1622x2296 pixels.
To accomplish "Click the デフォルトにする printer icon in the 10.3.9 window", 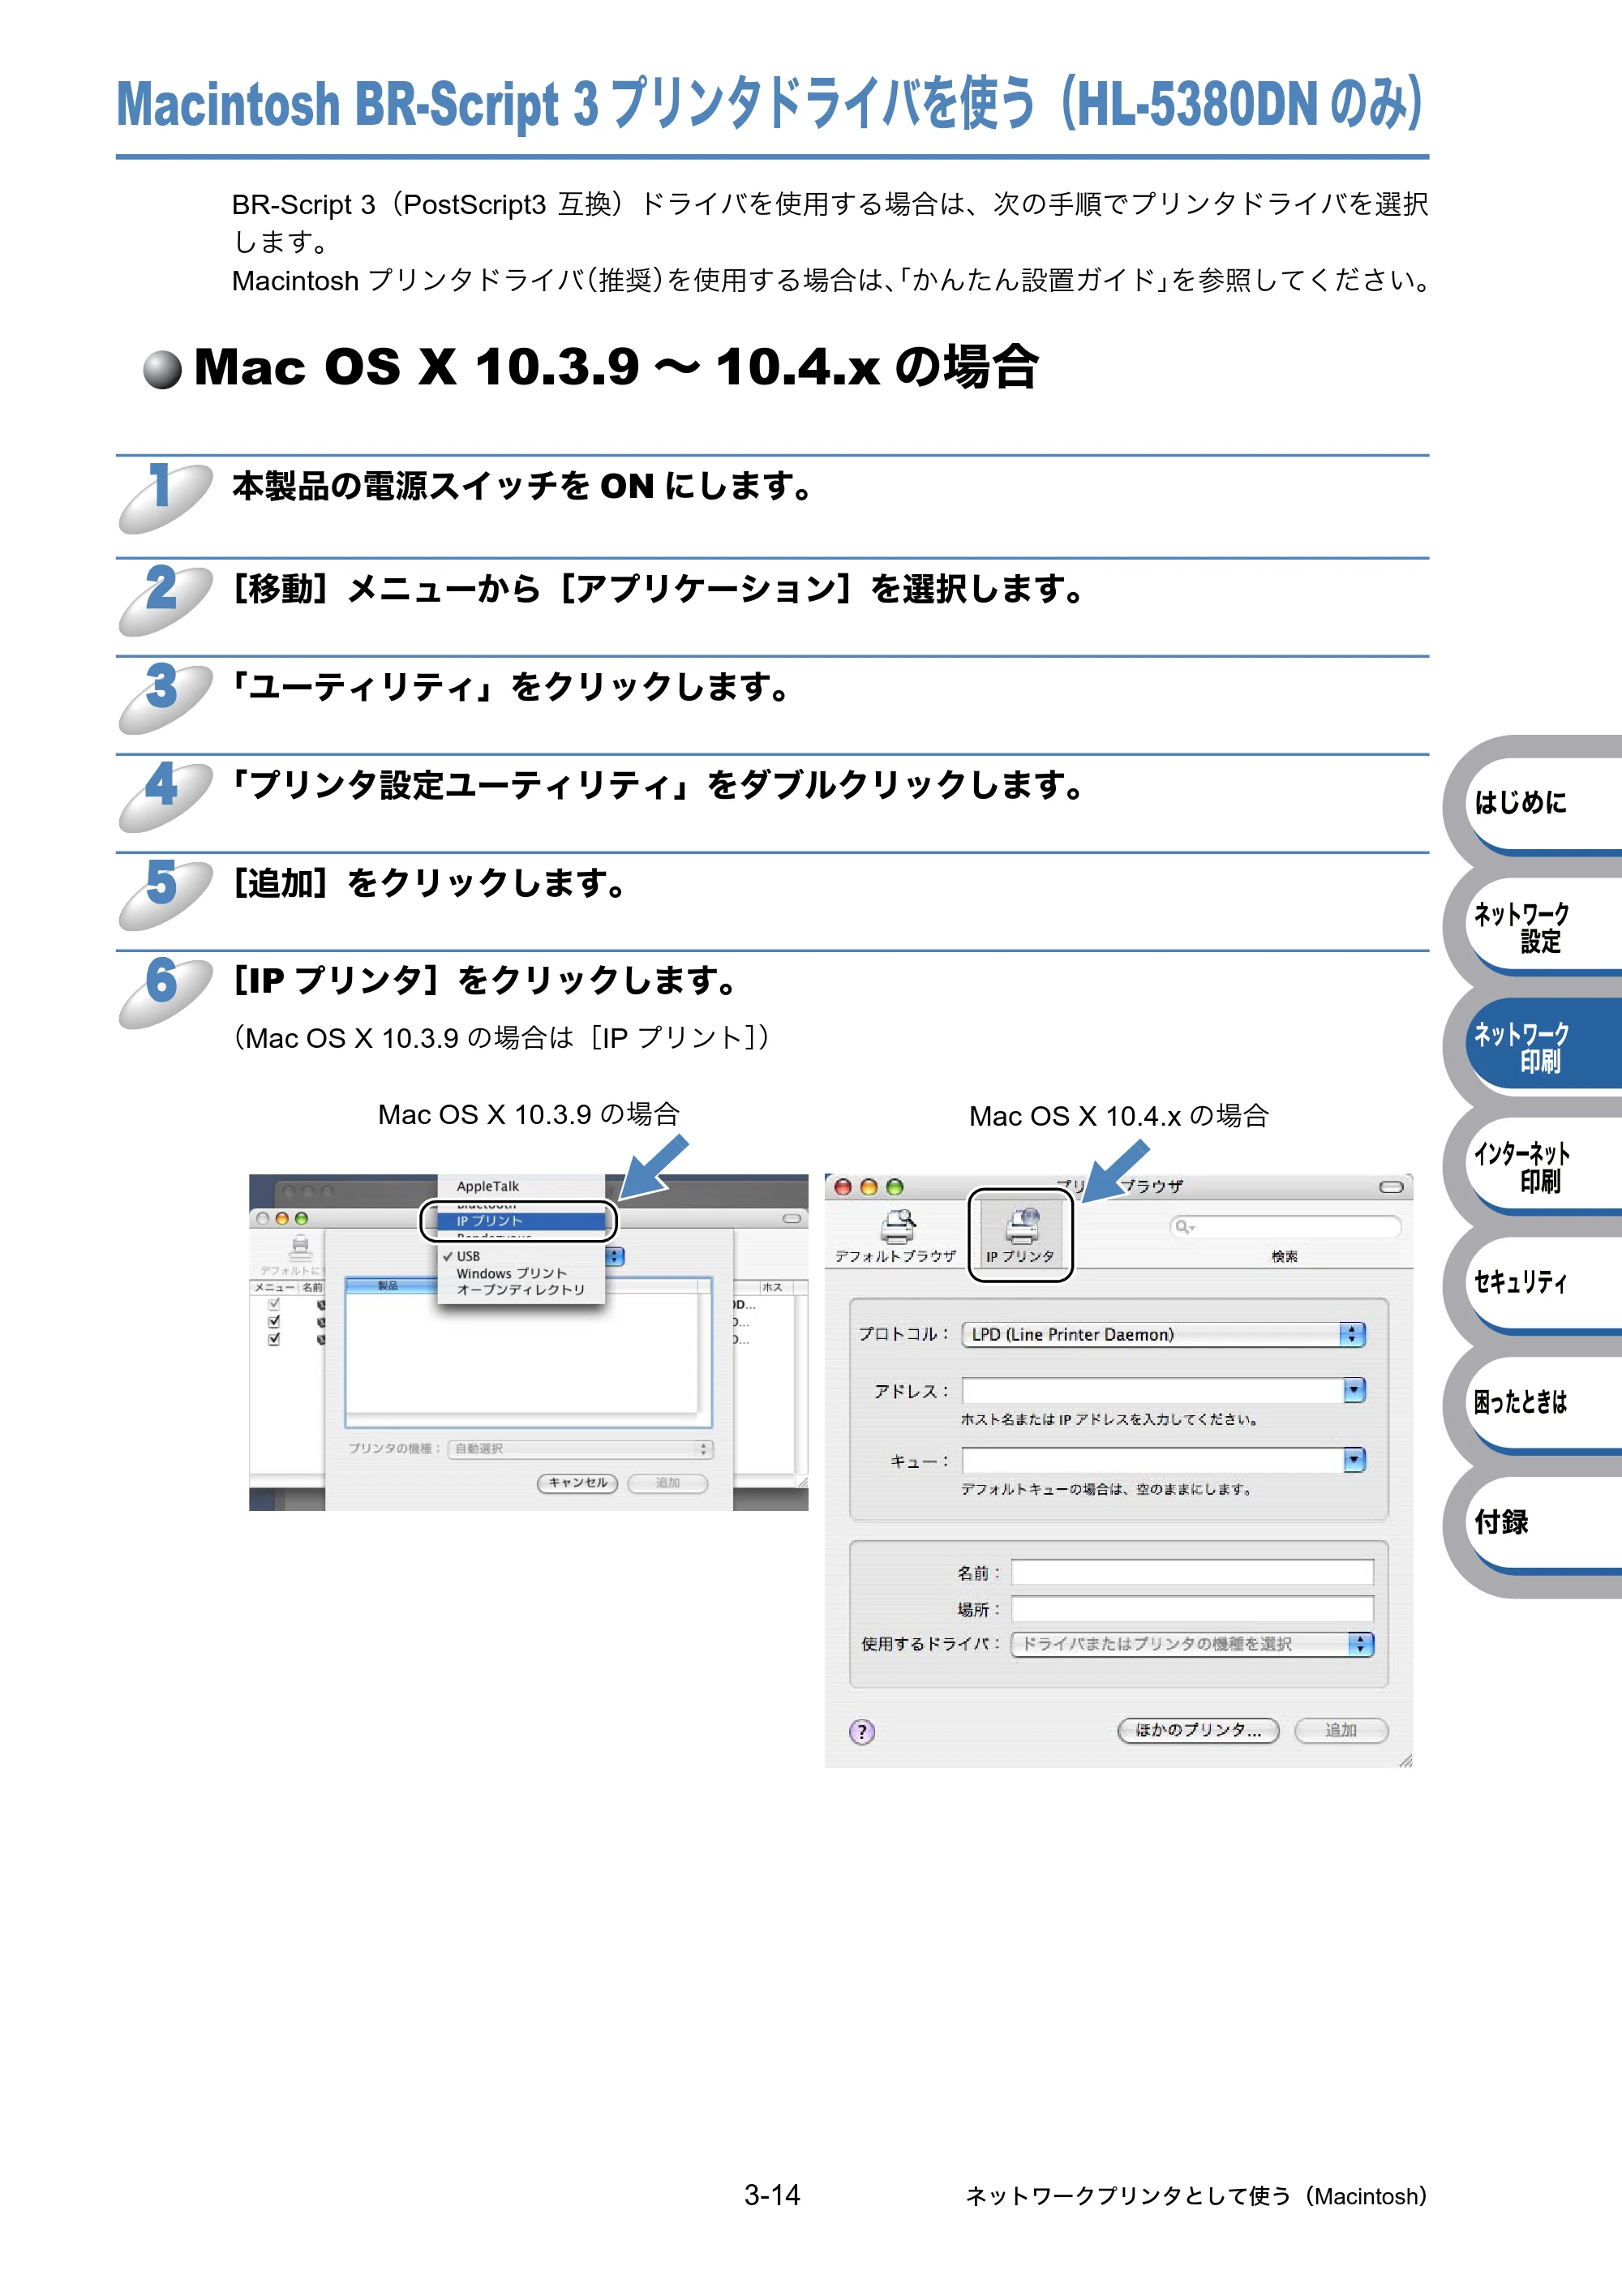I will (300, 1248).
